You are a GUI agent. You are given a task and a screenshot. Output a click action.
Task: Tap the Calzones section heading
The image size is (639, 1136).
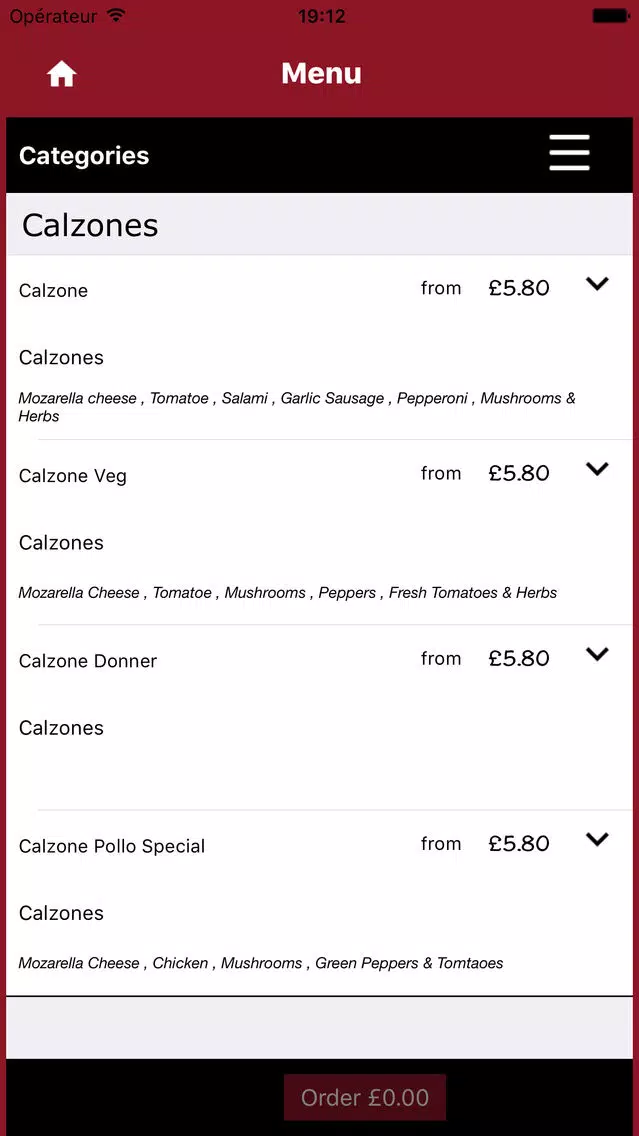(x=90, y=225)
